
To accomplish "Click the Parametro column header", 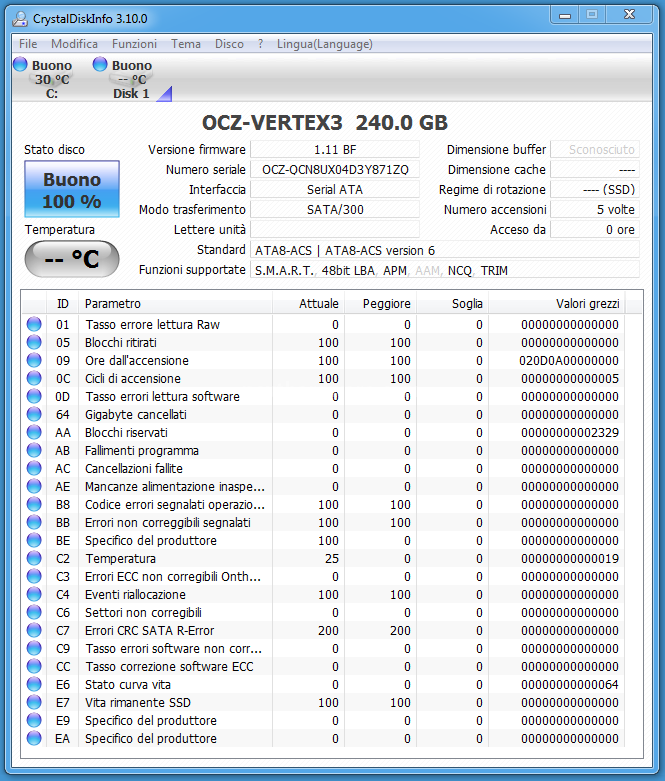I will pos(175,304).
